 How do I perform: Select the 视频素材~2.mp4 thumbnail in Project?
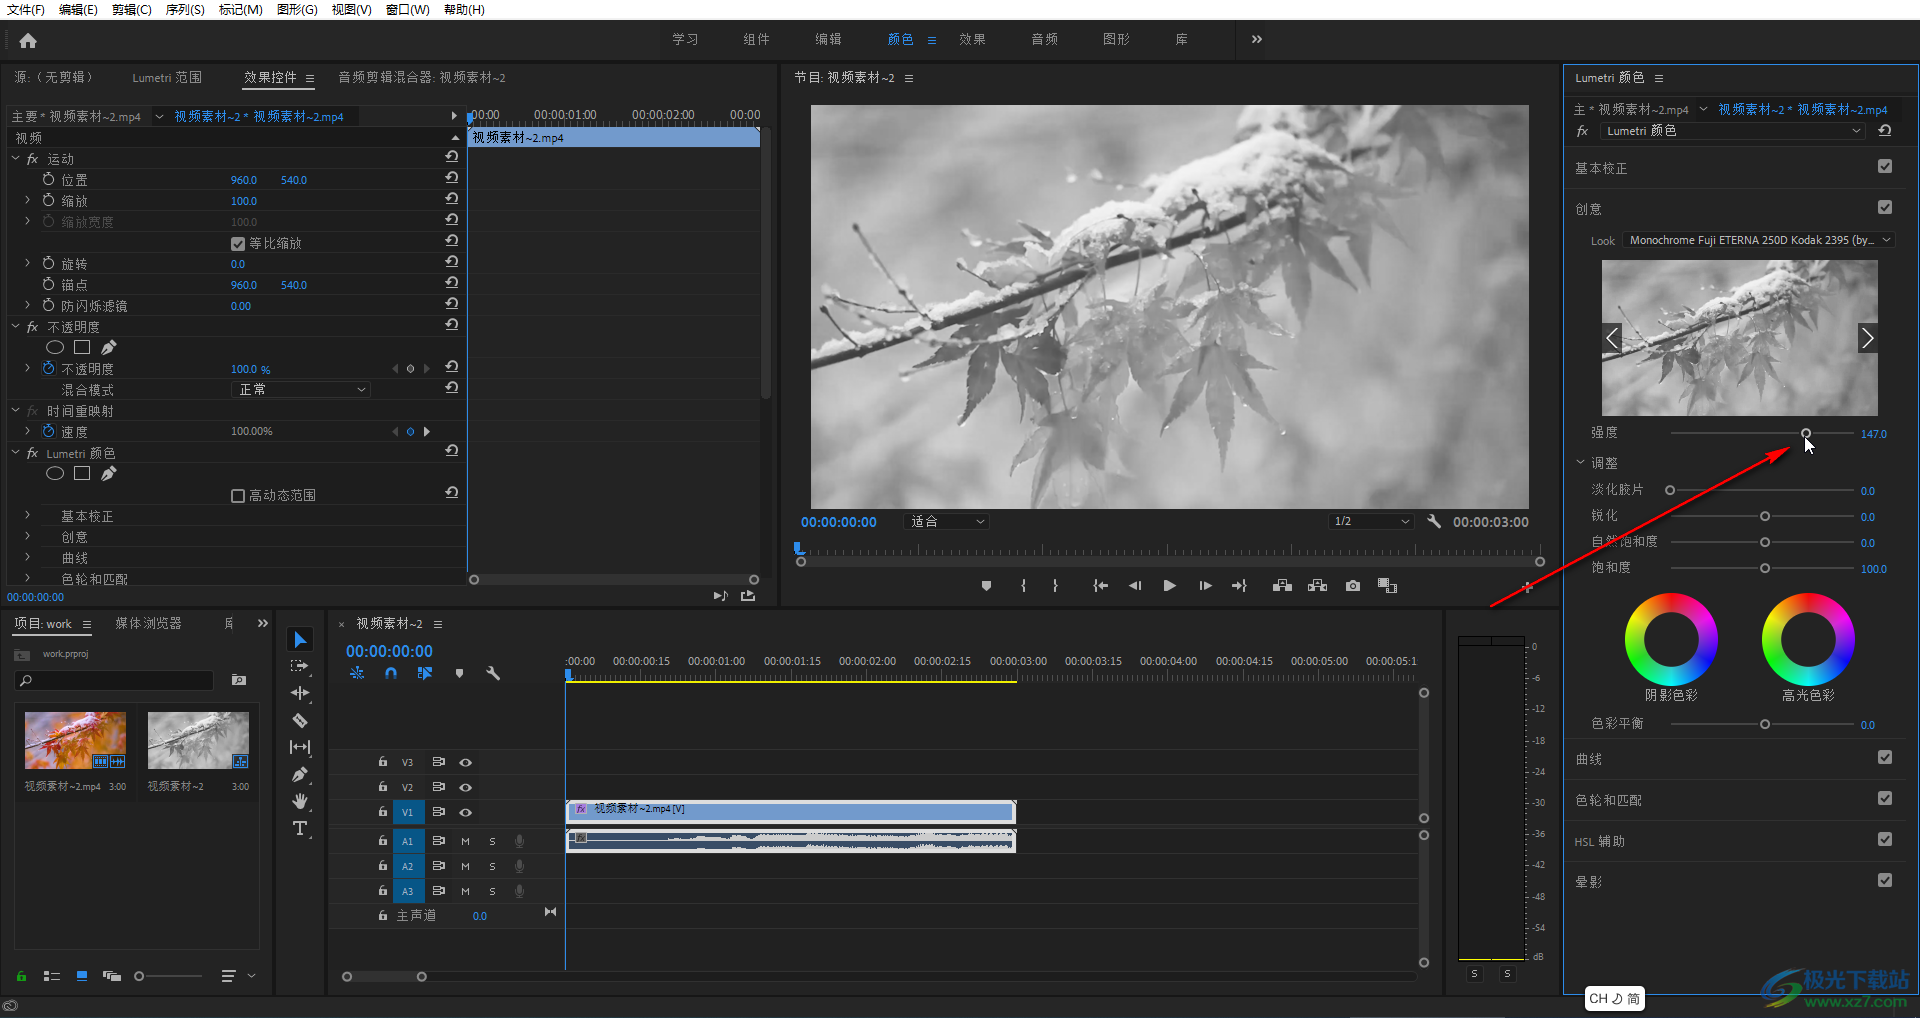click(x=75, y=740)
